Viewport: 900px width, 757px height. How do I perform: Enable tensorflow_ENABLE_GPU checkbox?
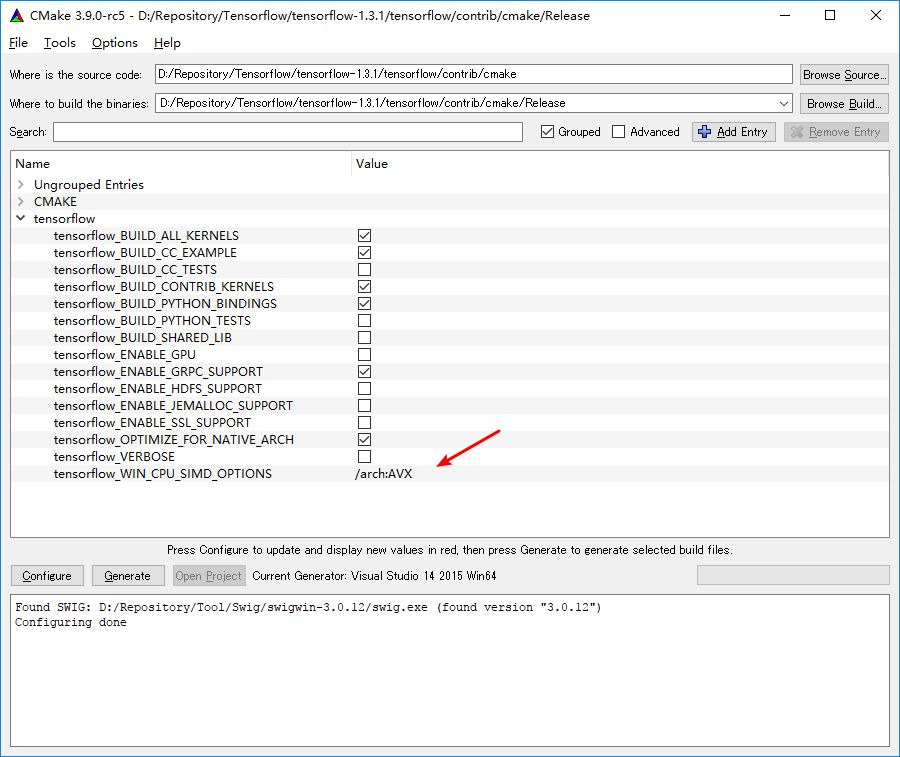(x=364, y=354)
